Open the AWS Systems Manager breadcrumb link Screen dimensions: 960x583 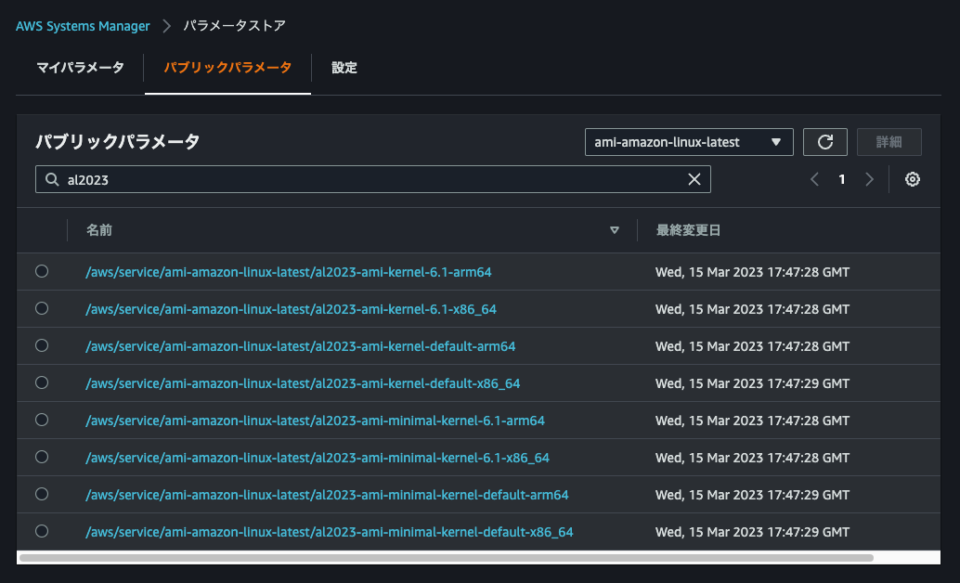(x=82, y=26)
